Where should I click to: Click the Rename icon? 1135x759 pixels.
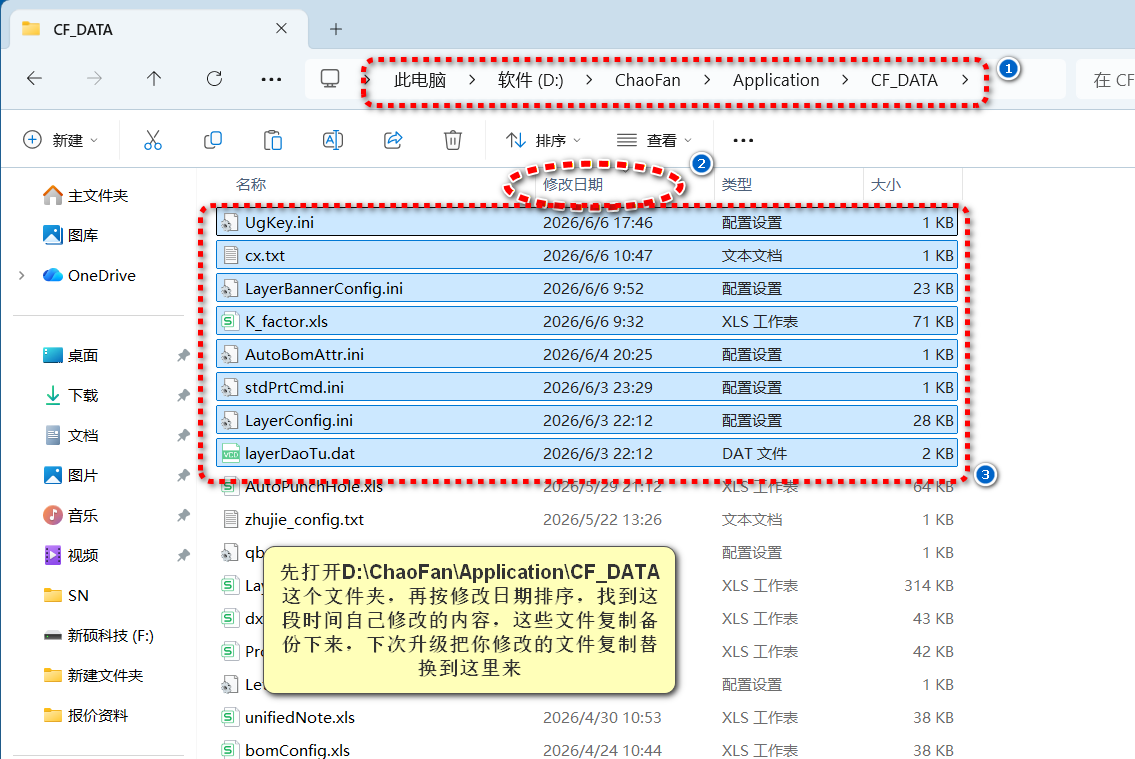pos(332,140)
